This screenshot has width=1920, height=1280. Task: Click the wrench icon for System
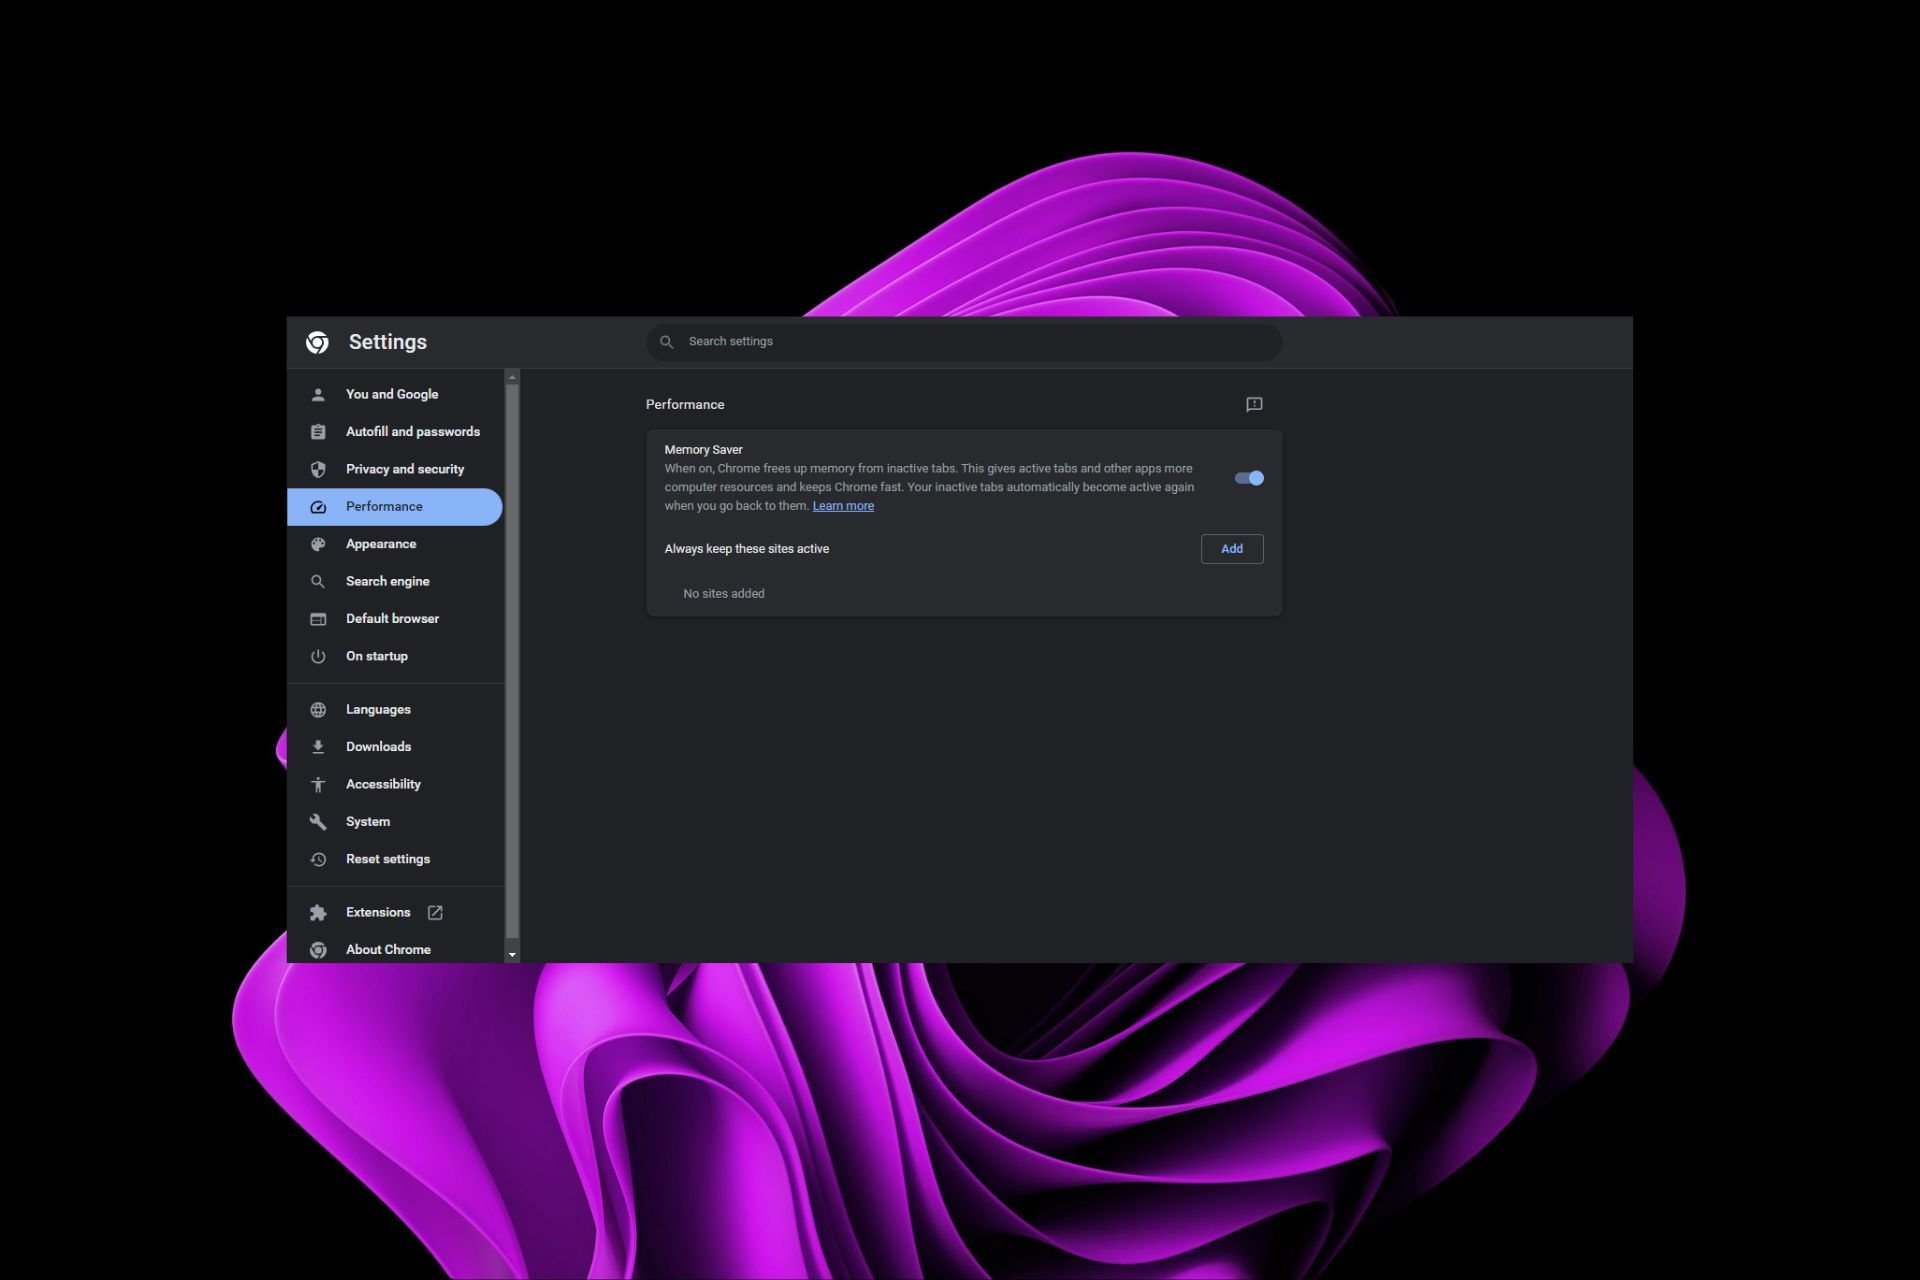point(318,822)
